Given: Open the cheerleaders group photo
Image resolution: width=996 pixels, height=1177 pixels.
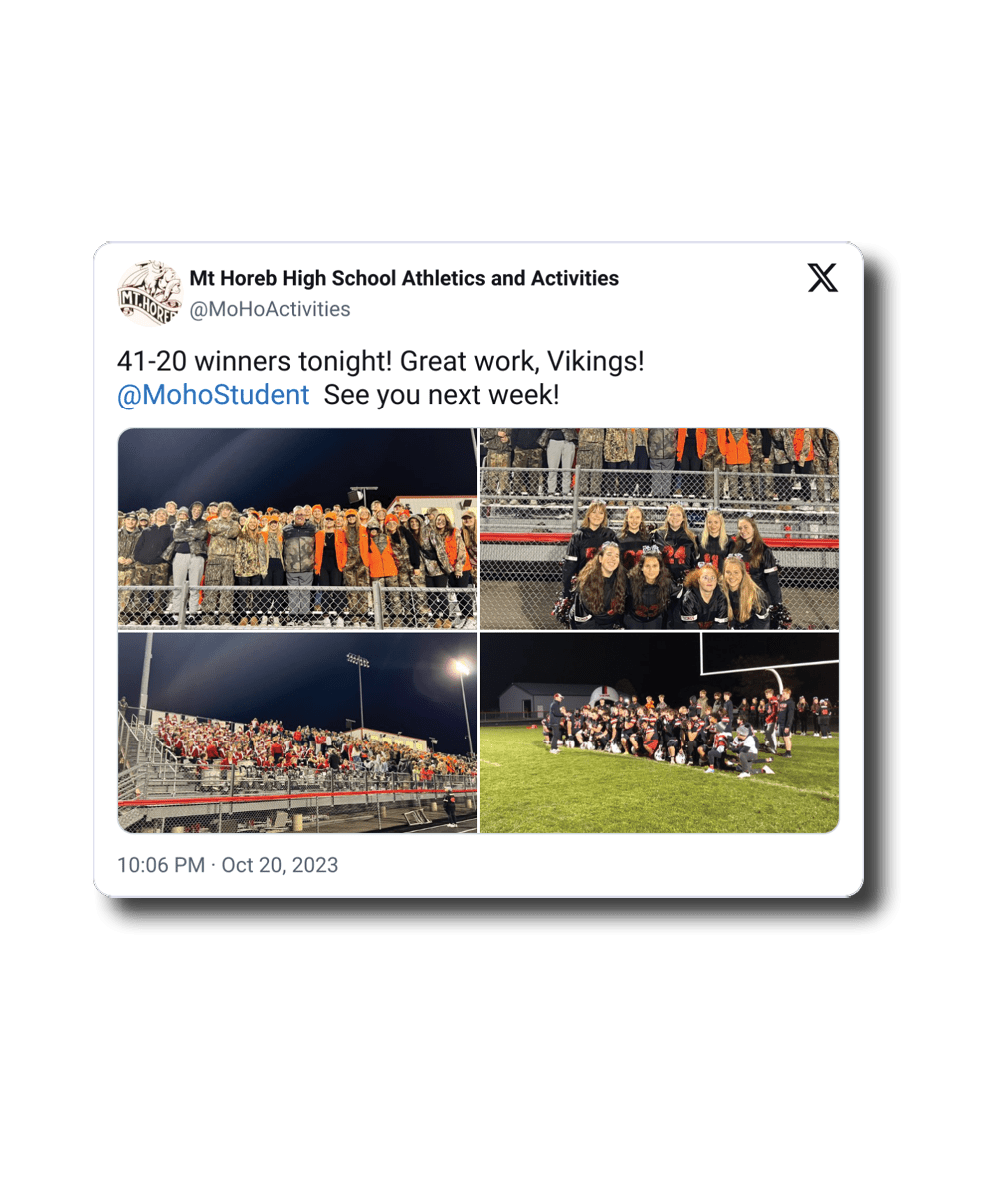Looking at the screenshot, I should coord(659,528).
